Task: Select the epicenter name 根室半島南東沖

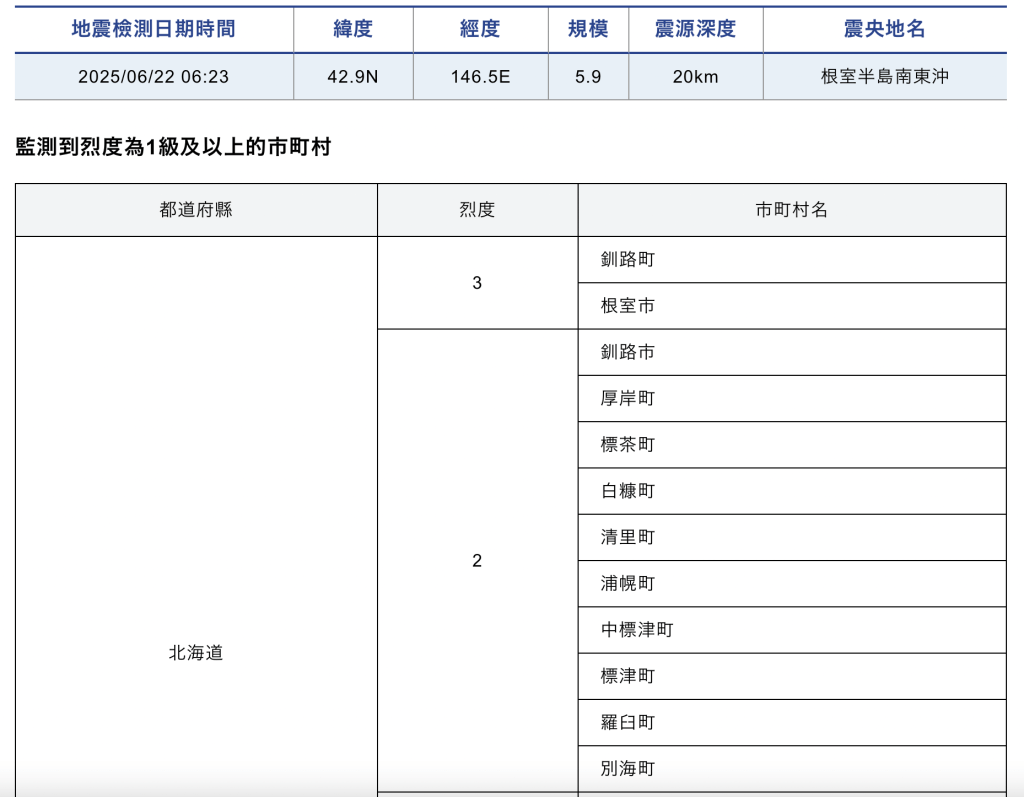Action: click(885, 77)
